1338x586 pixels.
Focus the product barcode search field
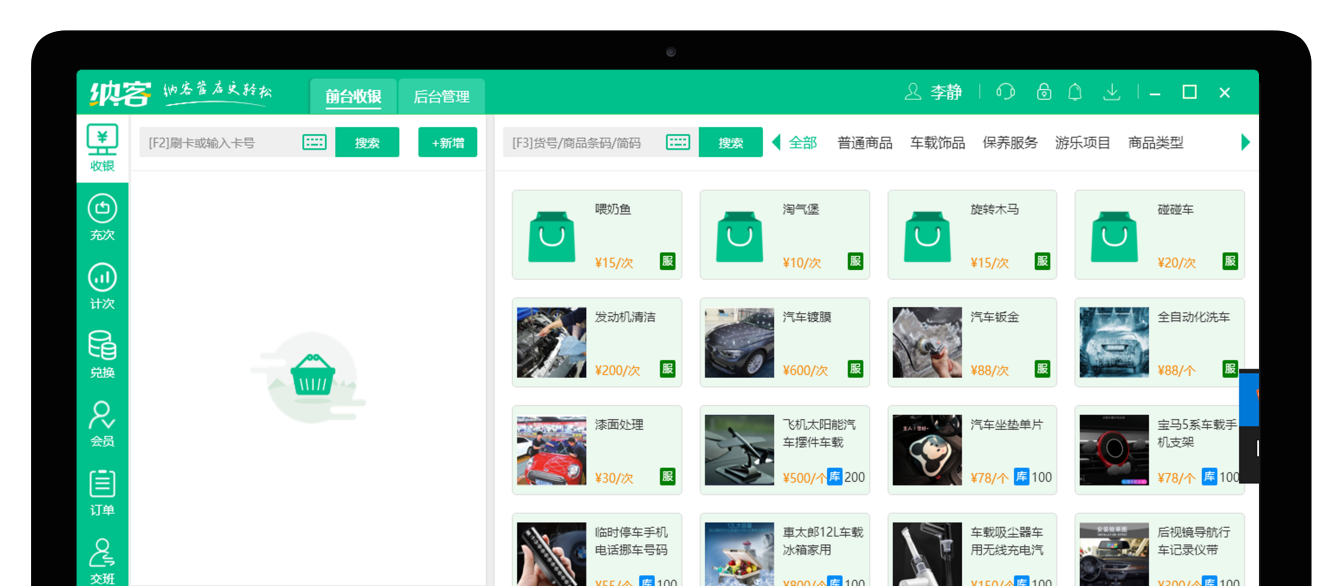[x=580, y=143]
